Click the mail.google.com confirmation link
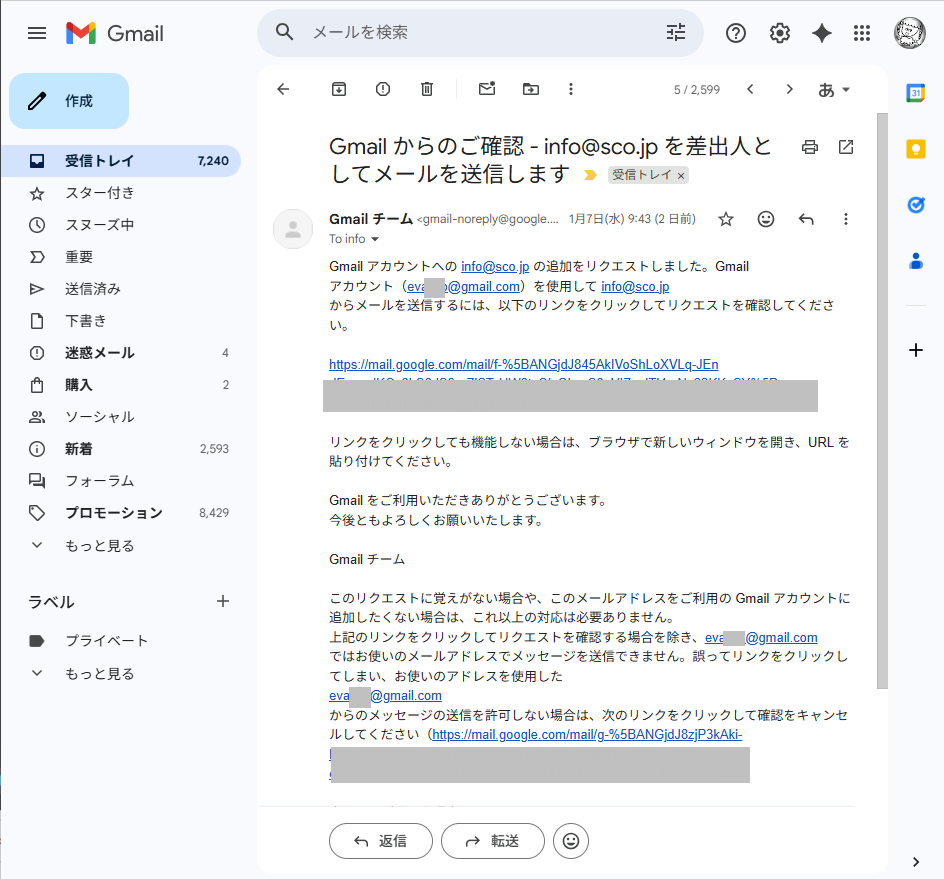 [x=522, y=364]
